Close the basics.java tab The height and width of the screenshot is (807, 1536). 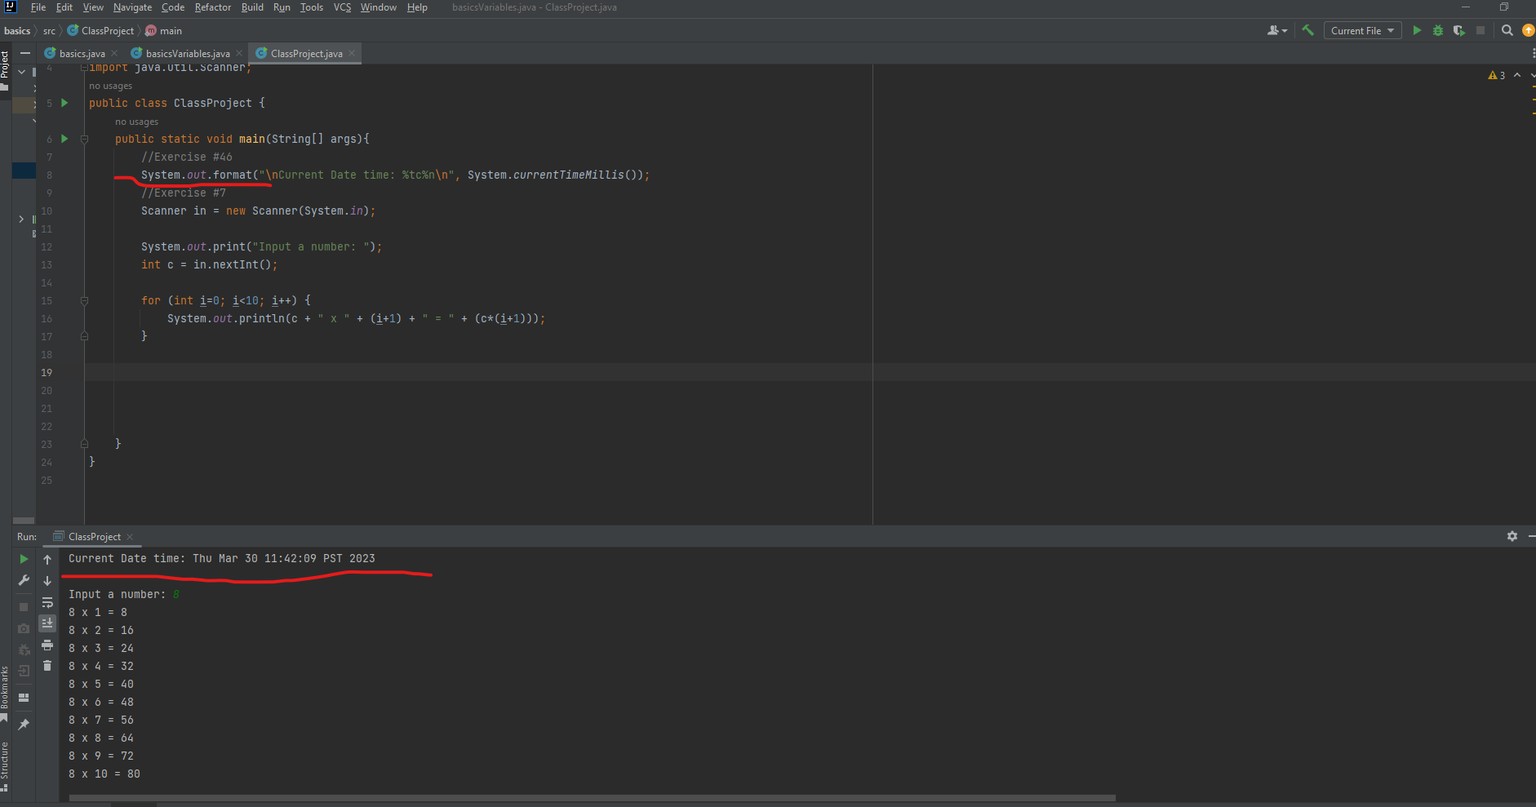[x=114, y=53]
